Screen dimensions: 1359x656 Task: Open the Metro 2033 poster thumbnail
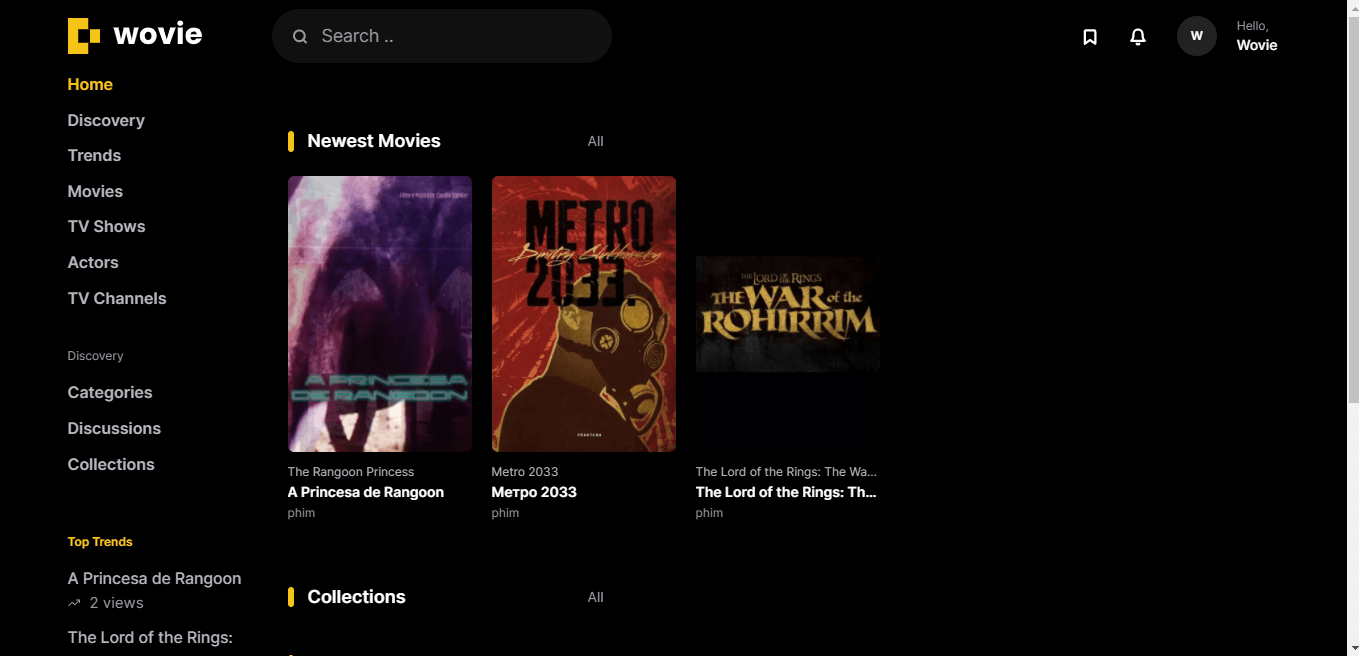tap(583, 314)
